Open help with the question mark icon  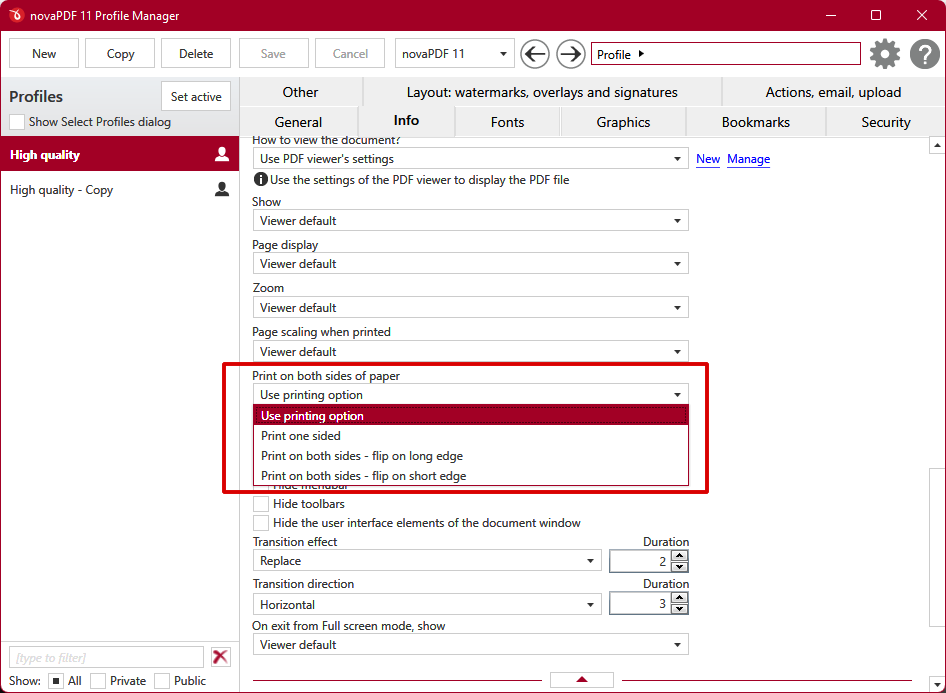[x=924, y=54]
